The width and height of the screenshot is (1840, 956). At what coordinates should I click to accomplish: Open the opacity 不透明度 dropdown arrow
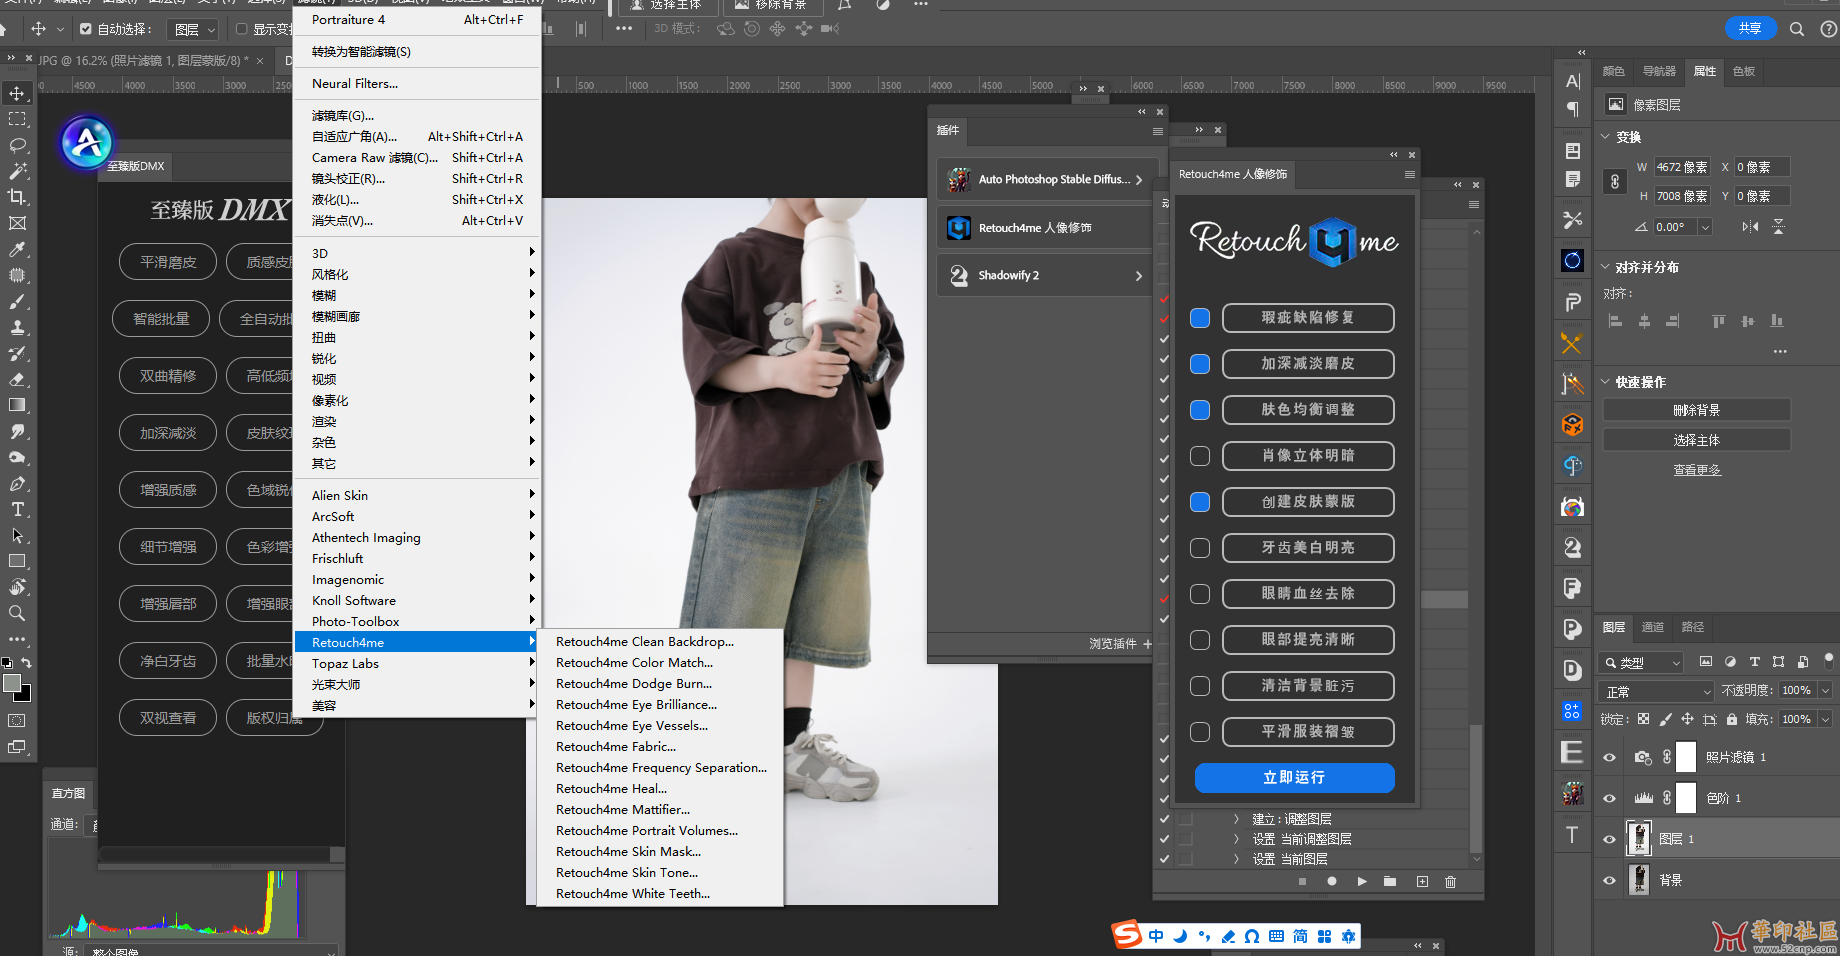pos(1826,690)
